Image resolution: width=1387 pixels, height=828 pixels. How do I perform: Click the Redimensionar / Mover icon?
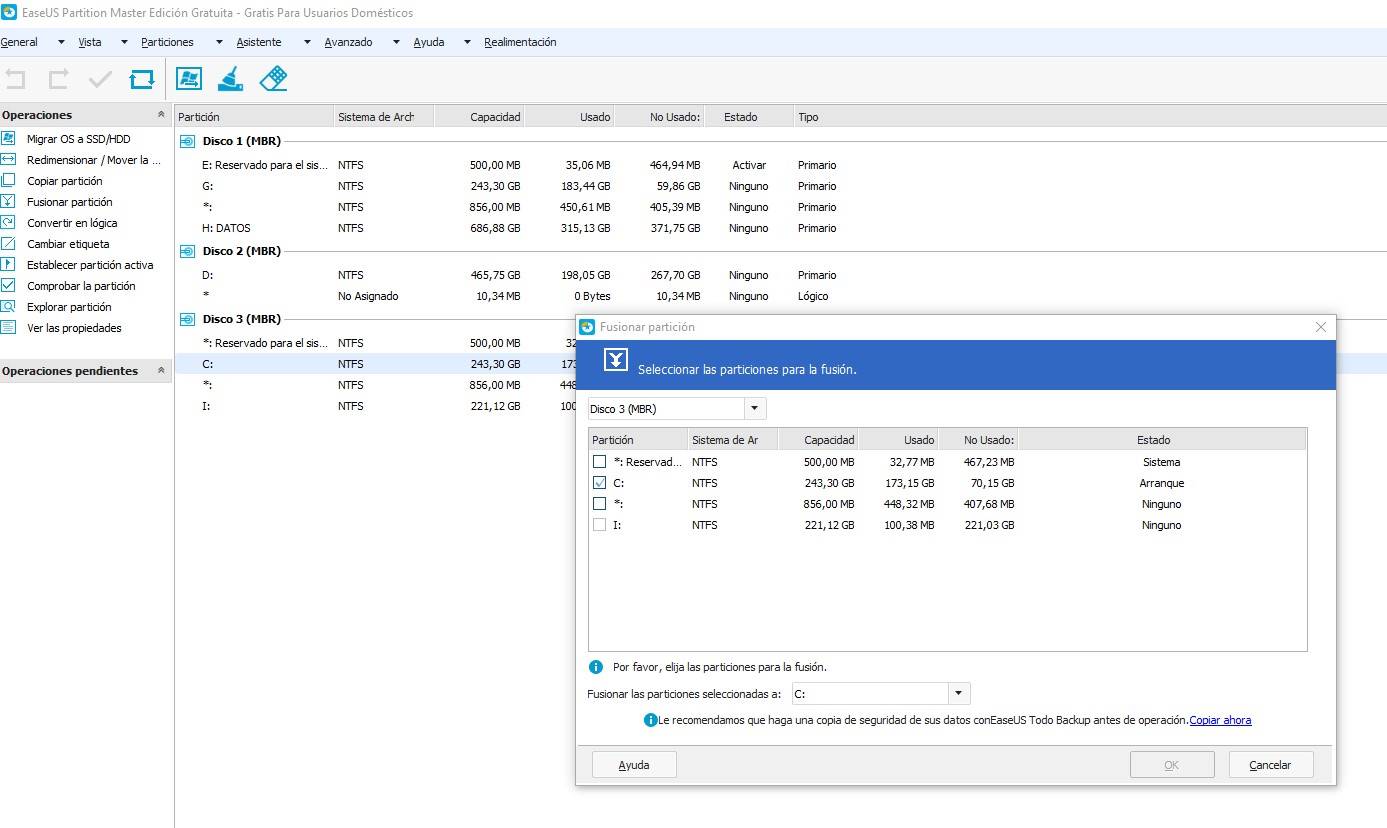[x=8, y=160]
